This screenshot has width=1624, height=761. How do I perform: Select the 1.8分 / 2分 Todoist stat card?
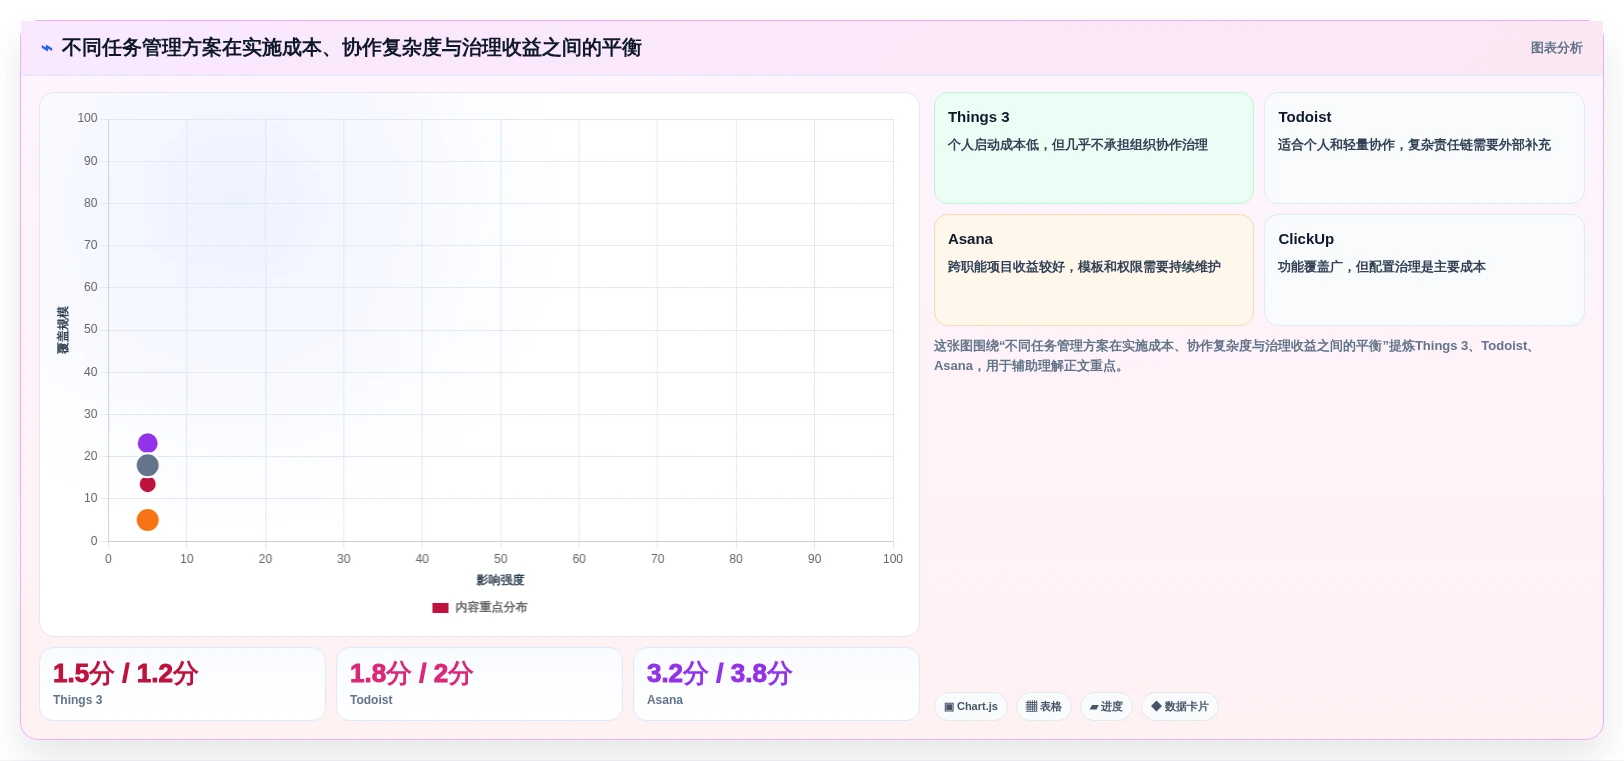(479, 684)
